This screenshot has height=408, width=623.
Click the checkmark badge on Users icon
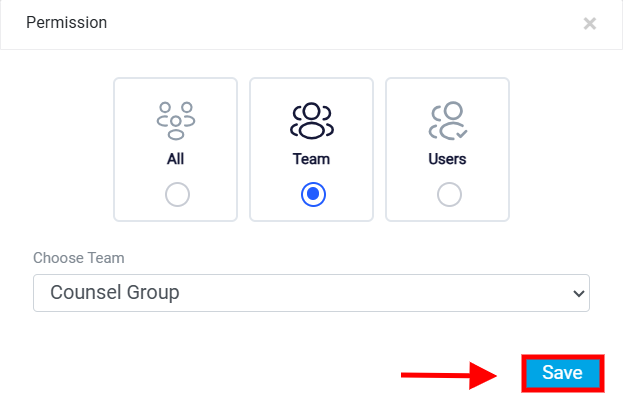(x=462, y=134)
